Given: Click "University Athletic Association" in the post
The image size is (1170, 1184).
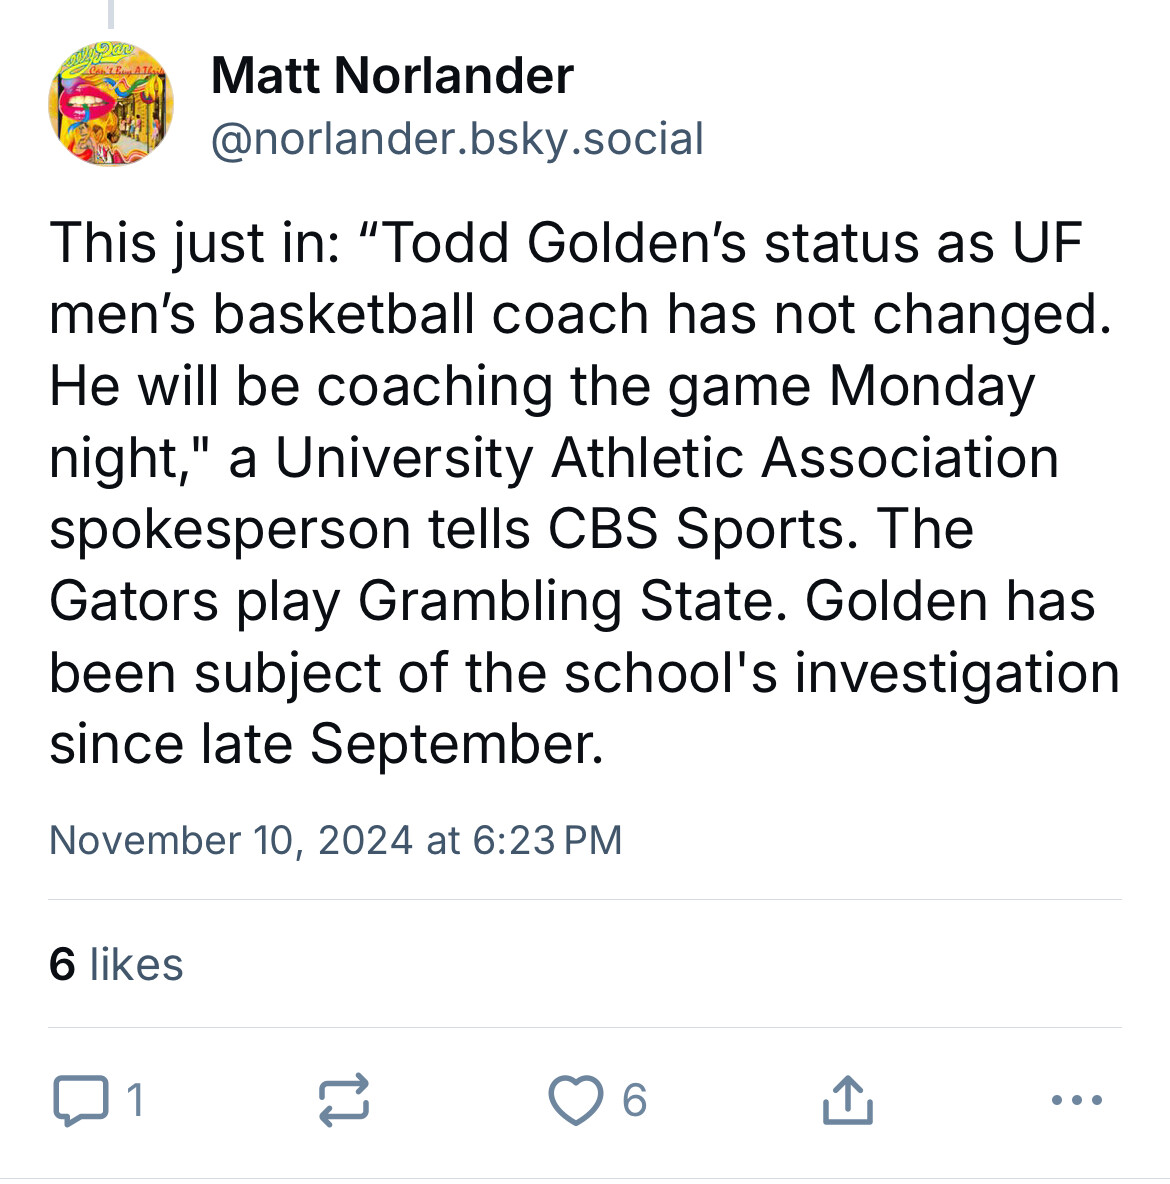Looking at the screenshot, I should 667,458.
